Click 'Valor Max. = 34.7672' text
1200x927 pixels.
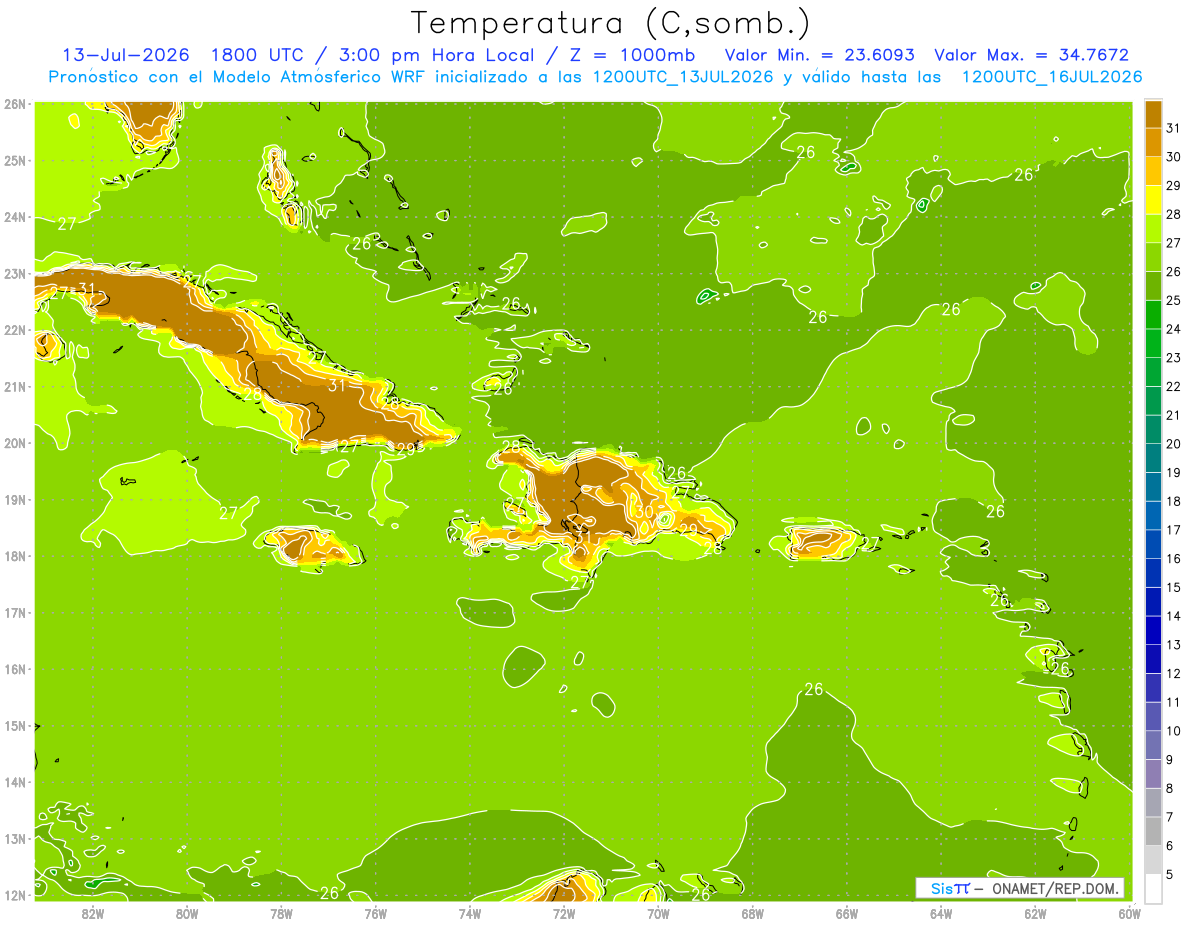1032,54
